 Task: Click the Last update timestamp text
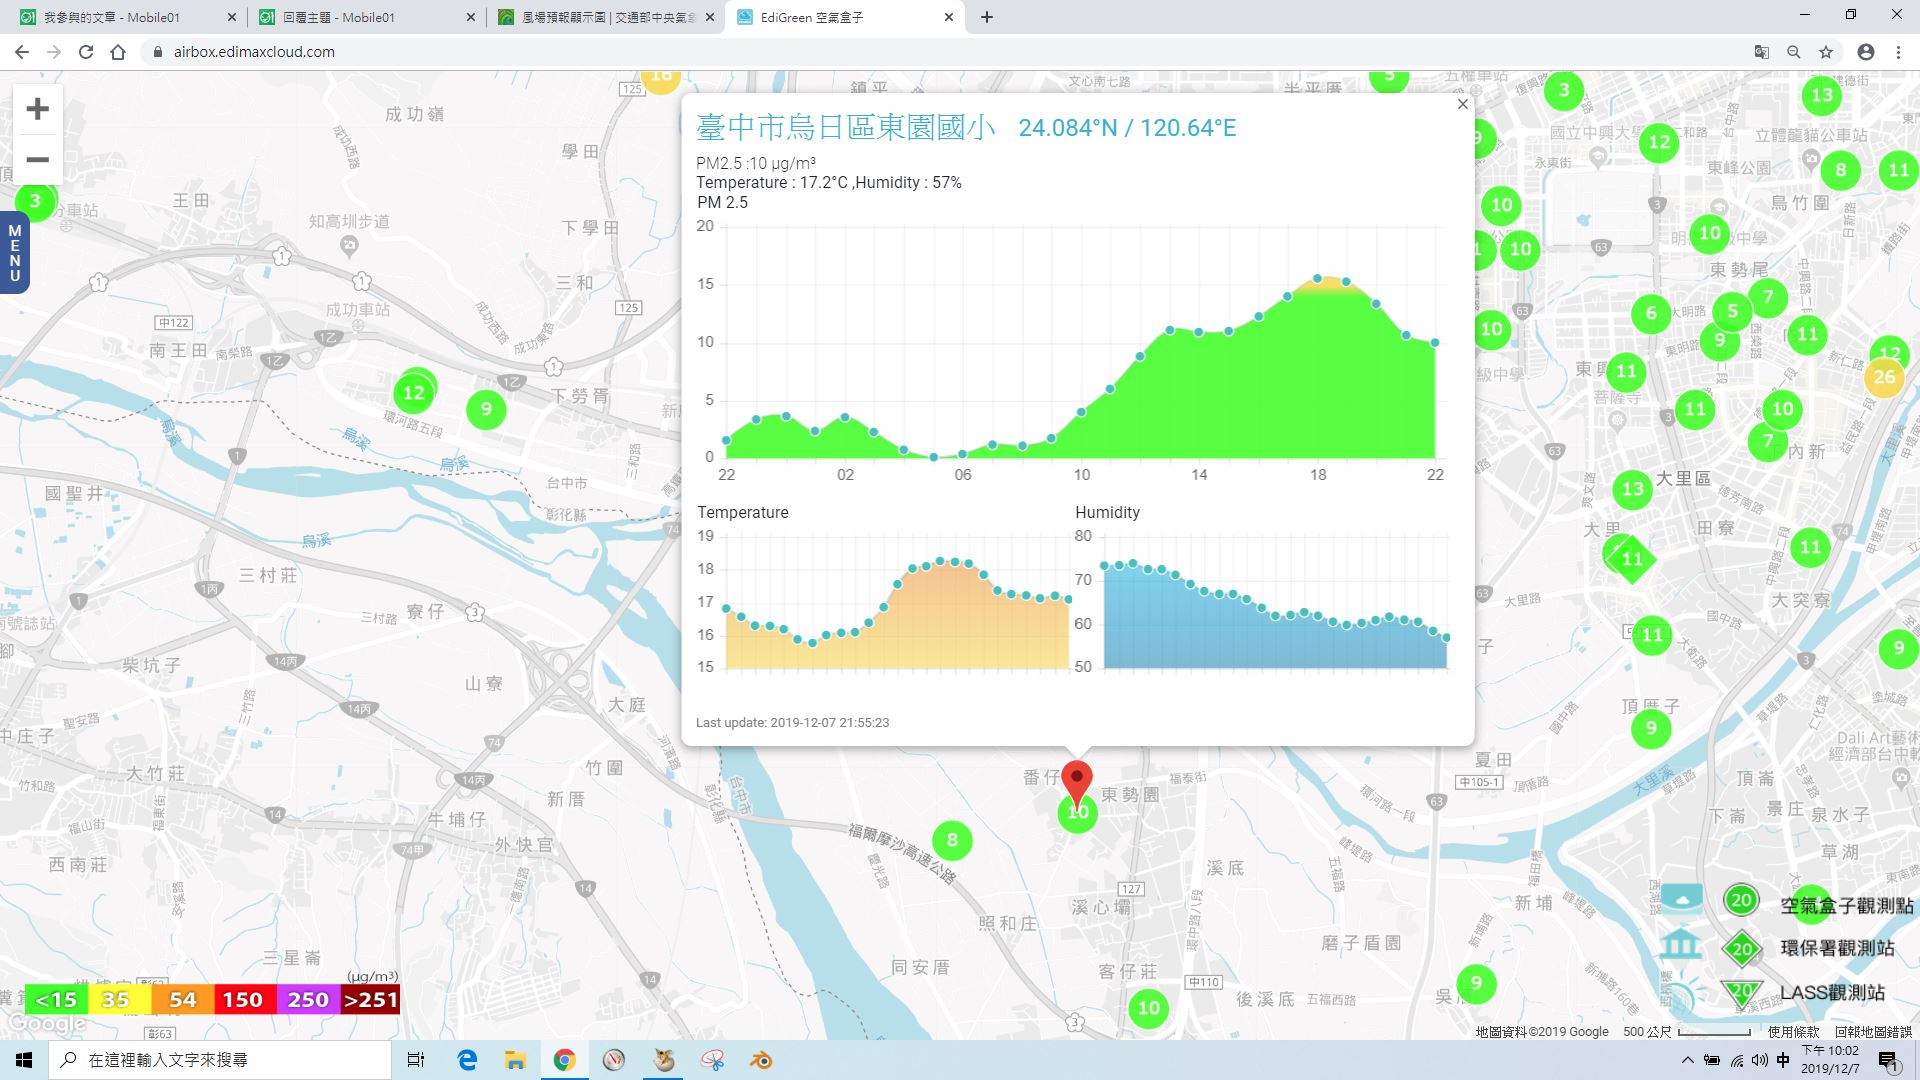pyautogui.click(x=792, y=722)
